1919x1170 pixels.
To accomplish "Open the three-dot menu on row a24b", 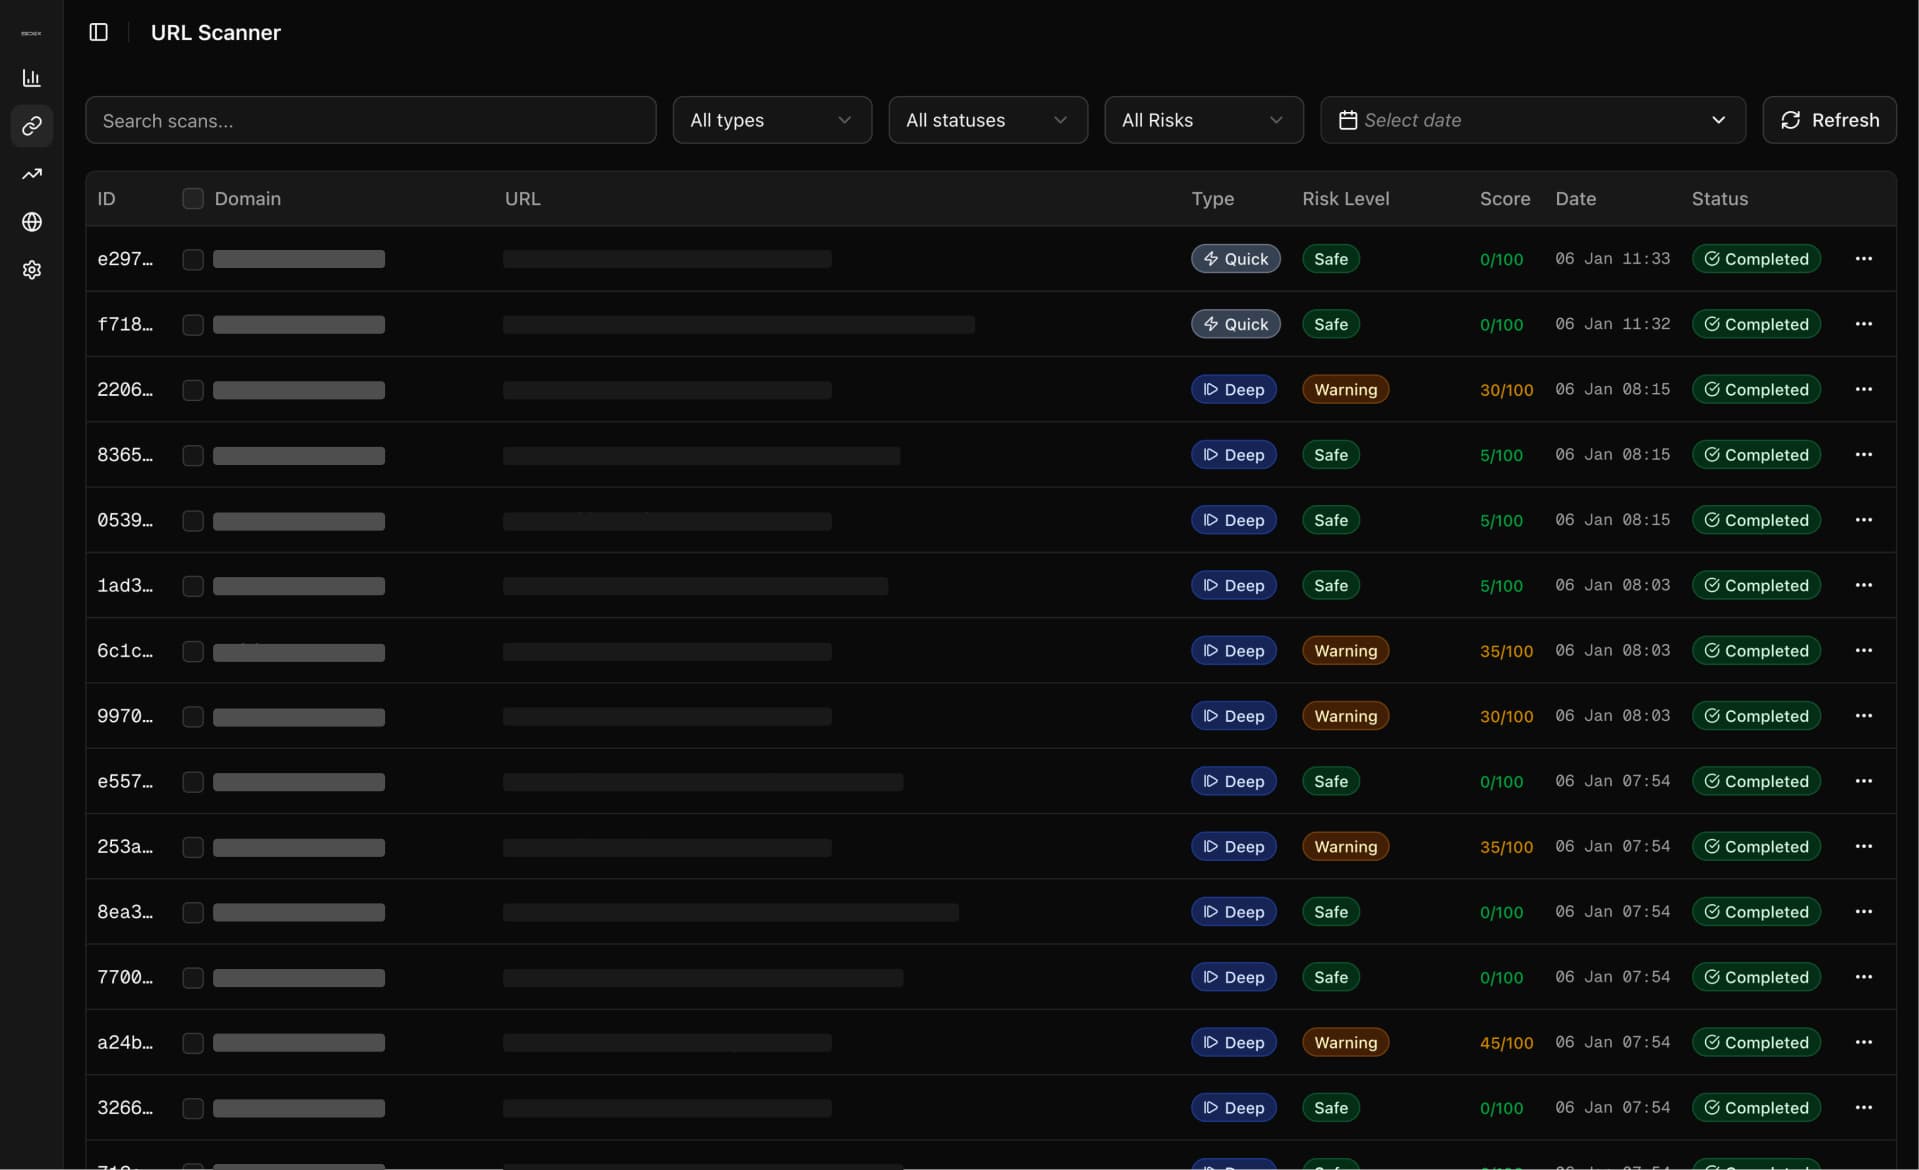I will 1864,1042.
